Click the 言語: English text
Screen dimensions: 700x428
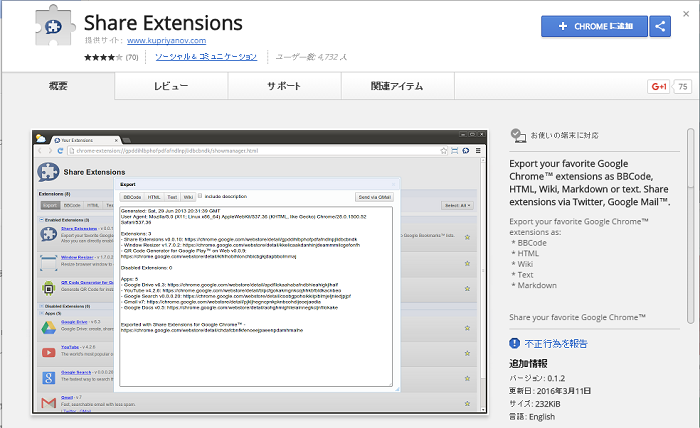[532, 417]
